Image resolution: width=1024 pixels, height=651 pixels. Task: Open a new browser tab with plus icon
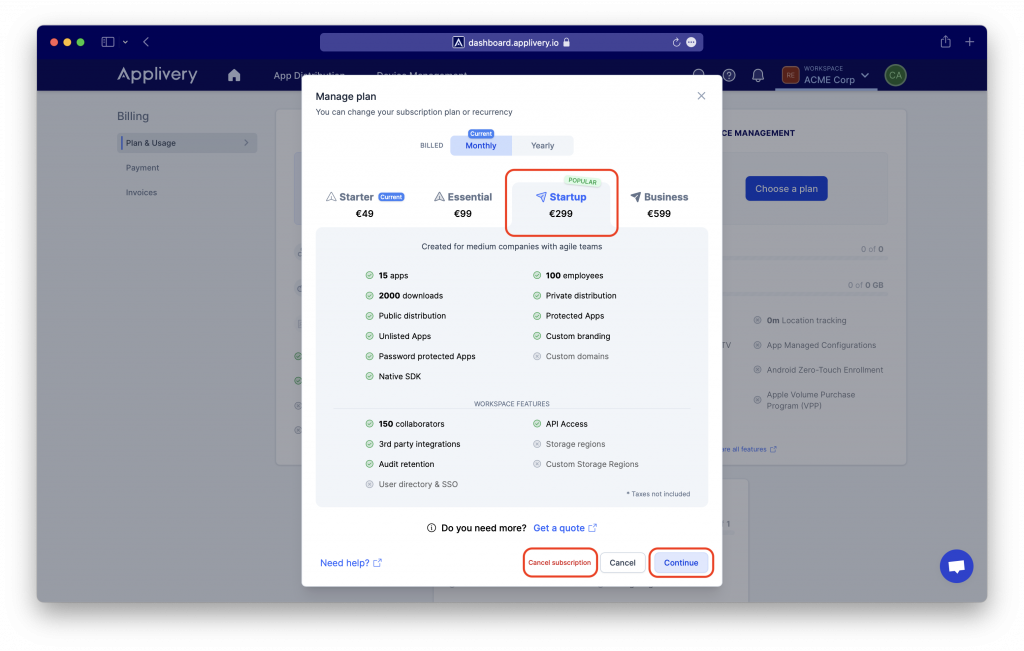pos(970,42)
